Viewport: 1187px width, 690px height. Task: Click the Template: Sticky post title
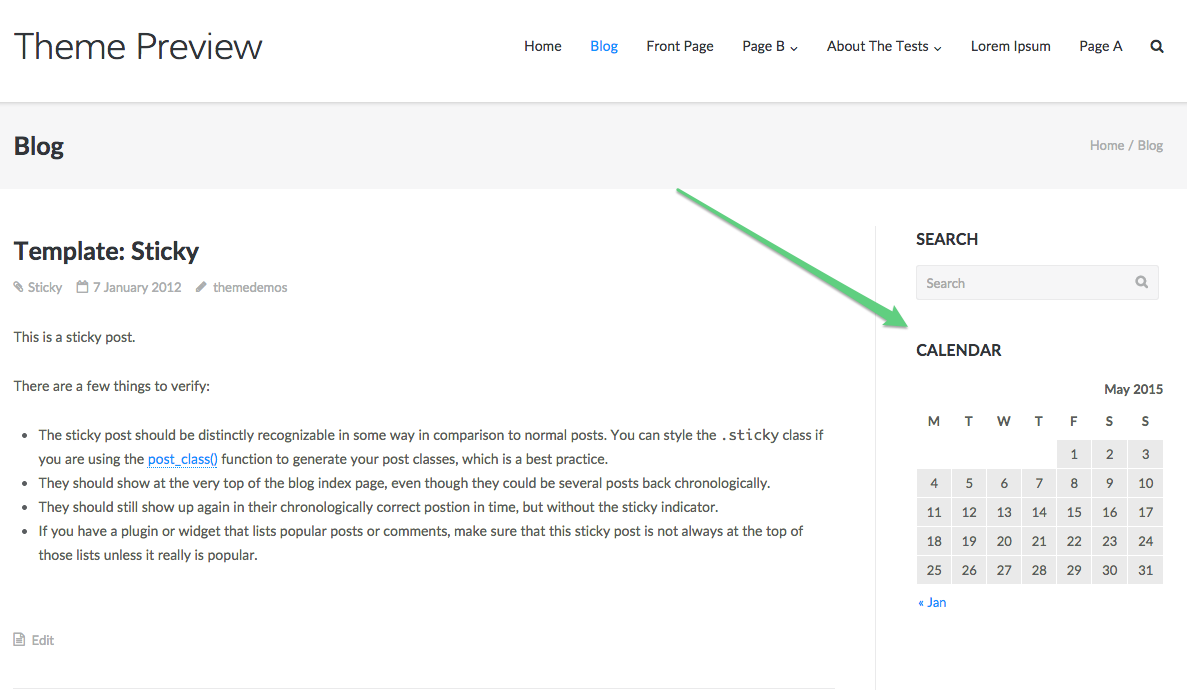tap(106, 251)
